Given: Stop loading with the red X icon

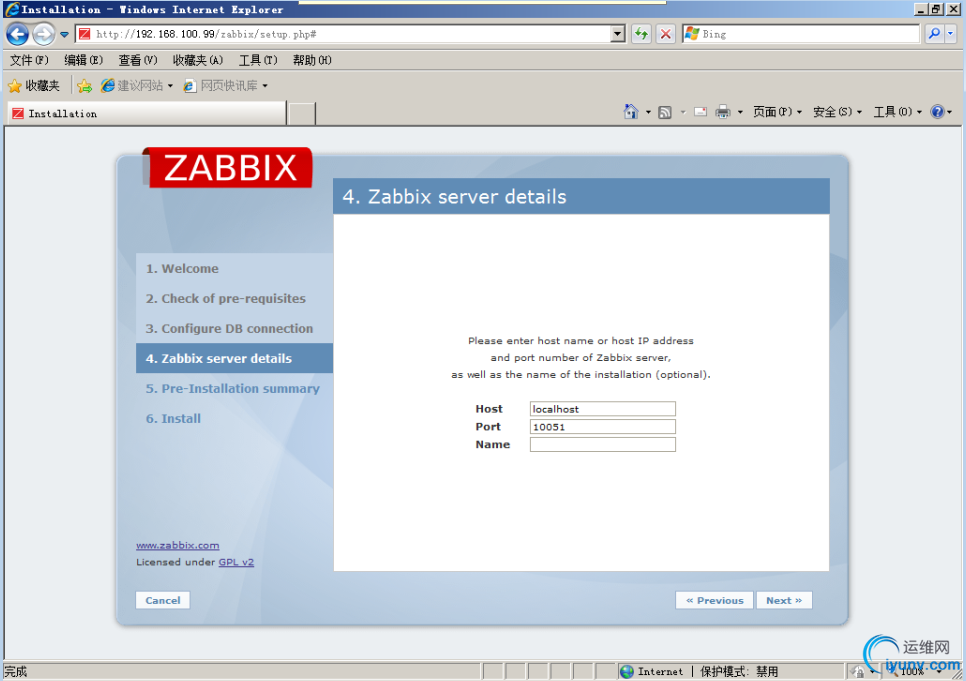Looking at the screenshot, I should pos(665,34).
